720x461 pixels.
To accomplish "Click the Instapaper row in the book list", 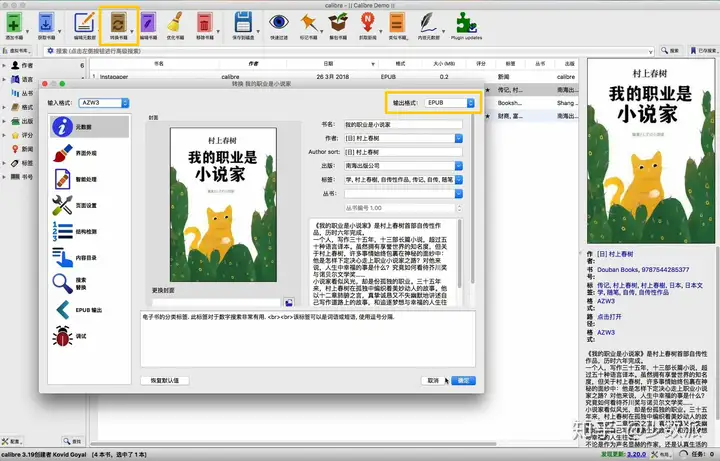I will pos(333,77).
